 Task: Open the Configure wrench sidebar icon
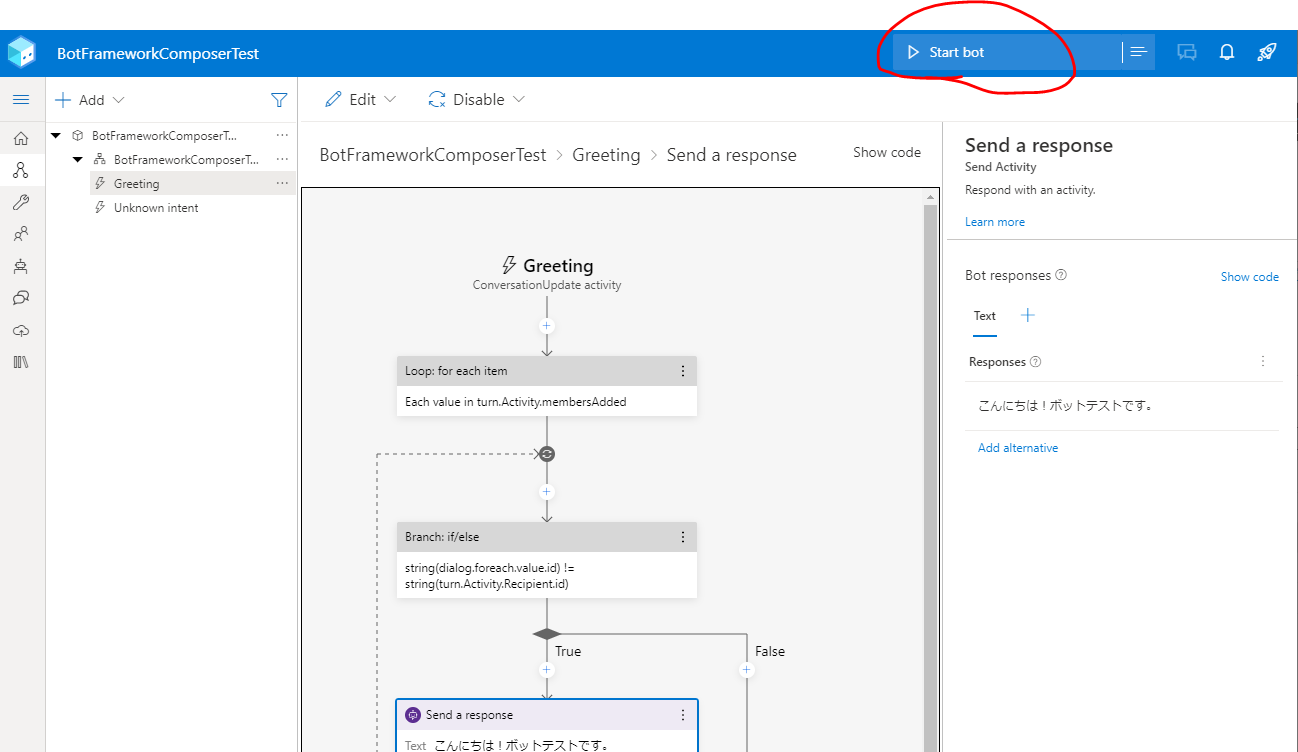21,202
